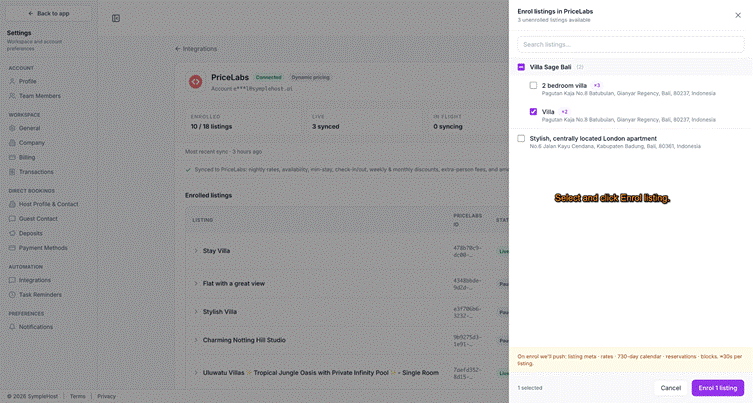Go back to Integrations via arrow link
This screenshot has width=753, height=403.
(x=196, y=49)
